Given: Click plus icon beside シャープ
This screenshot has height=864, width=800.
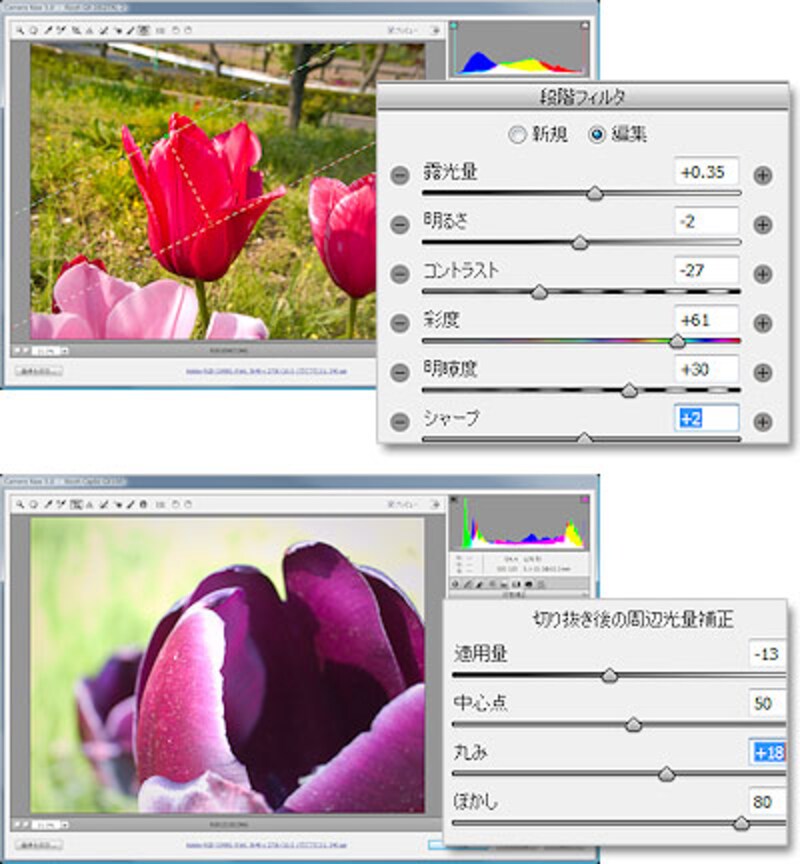Looking at the screenshot, I should coord(763,421).
